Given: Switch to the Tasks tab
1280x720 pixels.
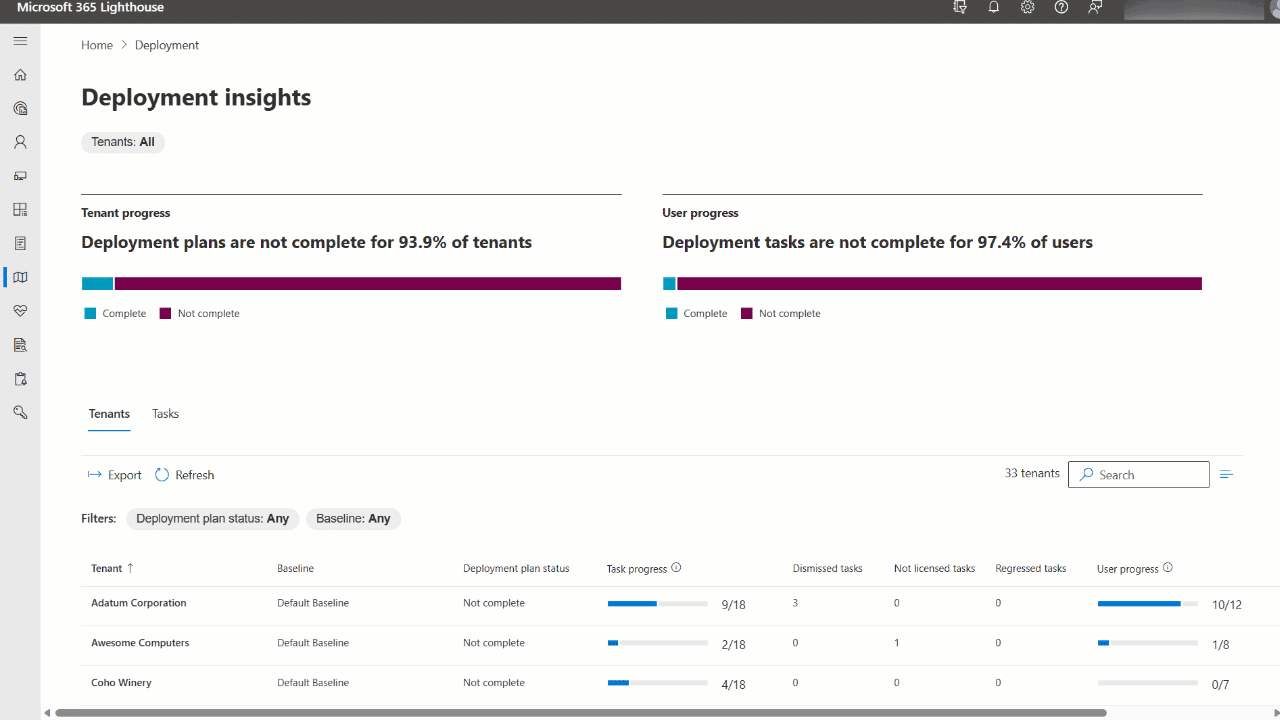Looking at the screenshot, I should coord(165,413).
